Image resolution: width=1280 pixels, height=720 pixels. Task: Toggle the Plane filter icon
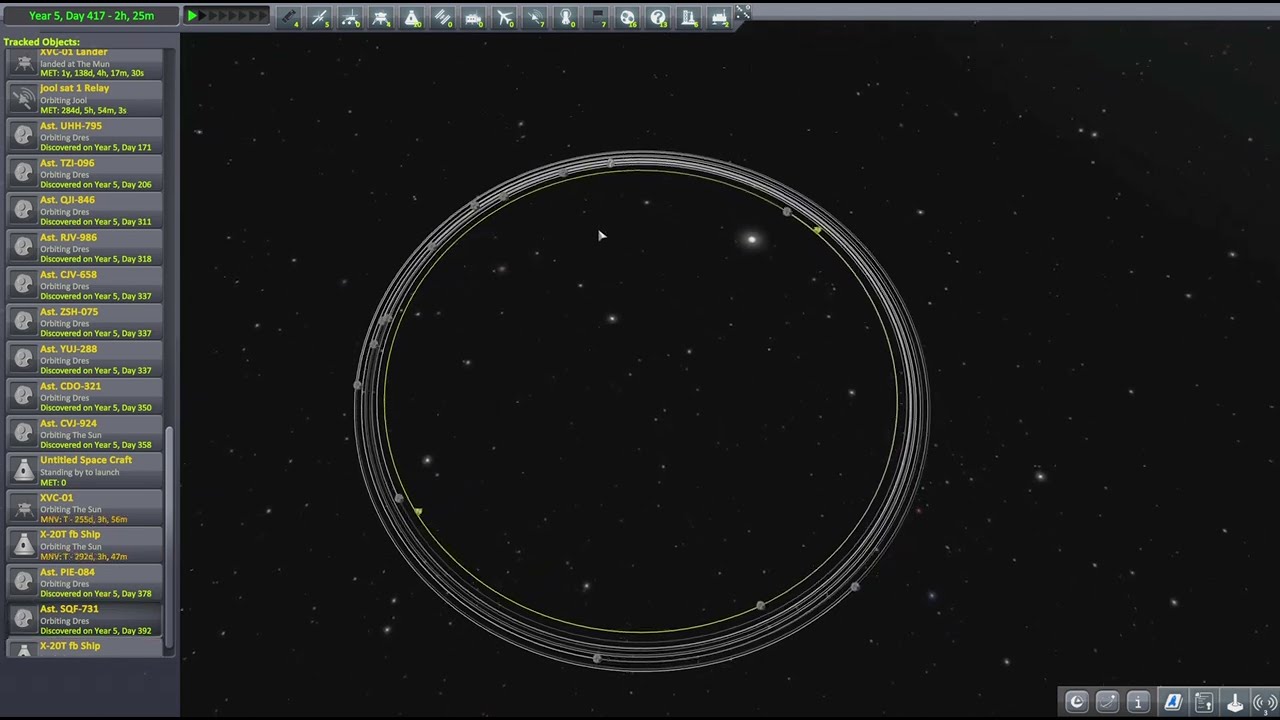click(x=505, y=17)
